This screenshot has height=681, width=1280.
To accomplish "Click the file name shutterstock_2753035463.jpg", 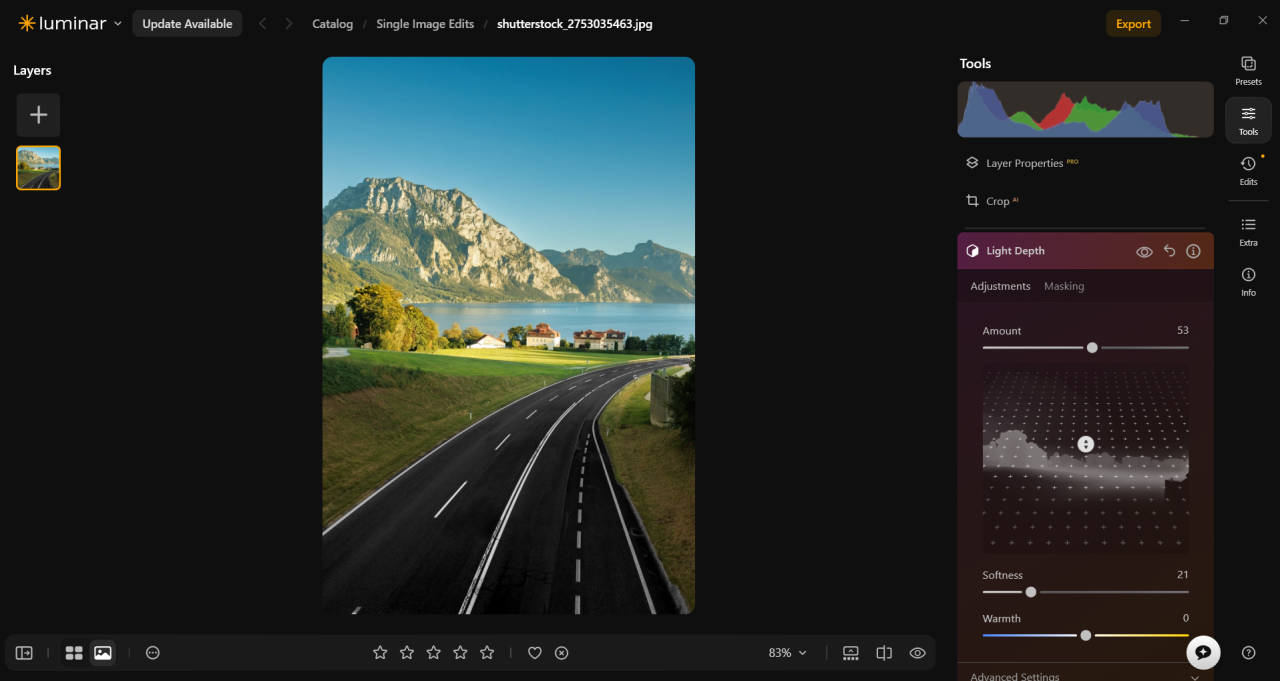I will point(575,24).
